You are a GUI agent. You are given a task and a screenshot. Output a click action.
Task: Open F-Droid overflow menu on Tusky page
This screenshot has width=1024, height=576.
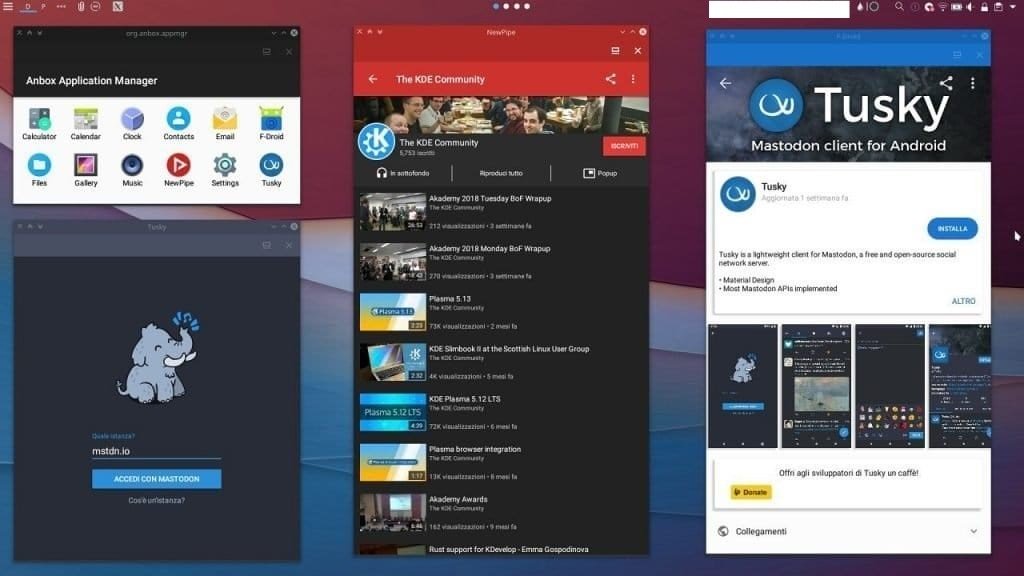click(x=973, y=83)
